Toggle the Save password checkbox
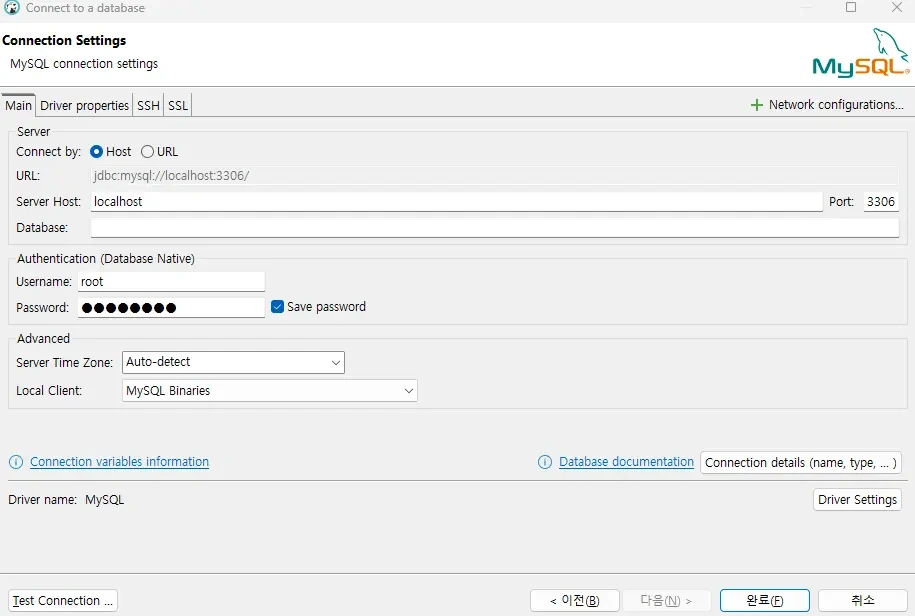Image resolution: width=915 pixels, height=616 pixels. point(278,307)
